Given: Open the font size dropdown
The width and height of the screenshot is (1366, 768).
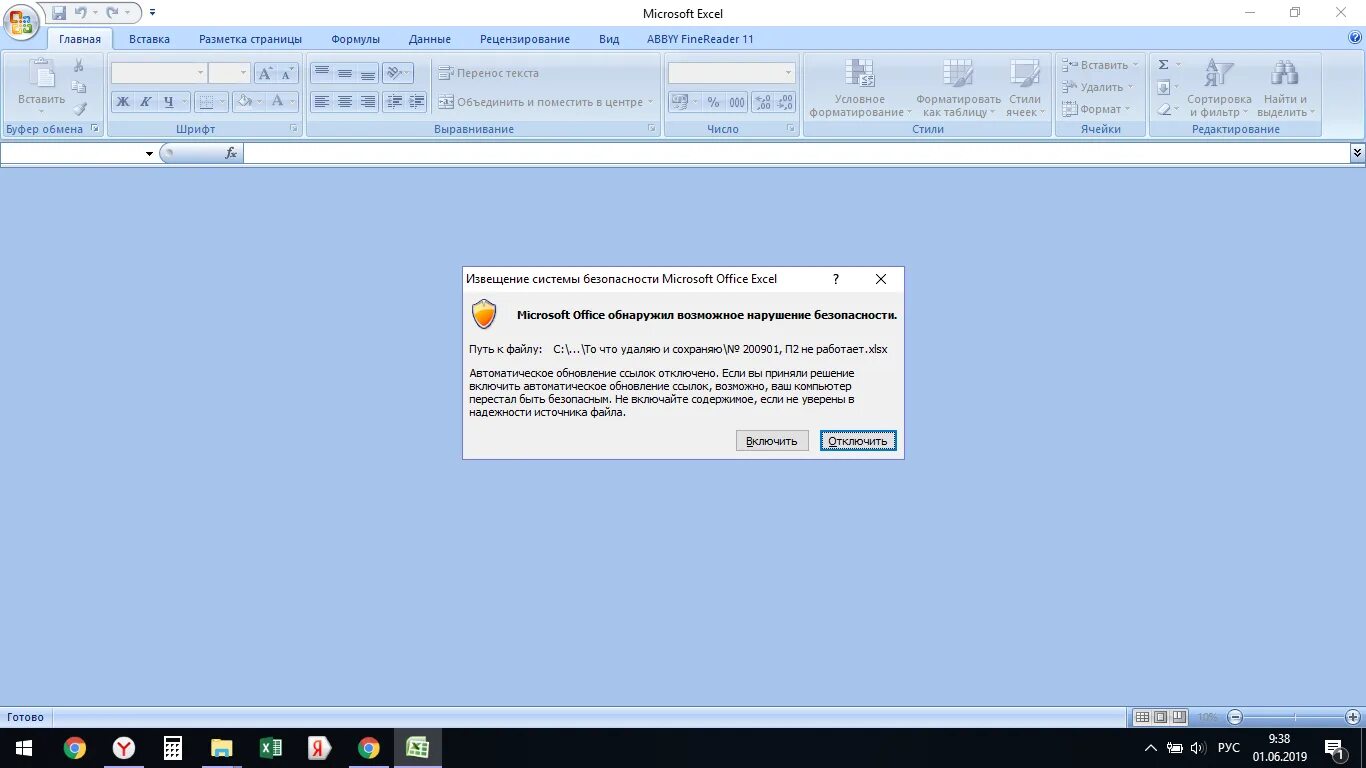Looking at the screenshot, I should [243, 73].
